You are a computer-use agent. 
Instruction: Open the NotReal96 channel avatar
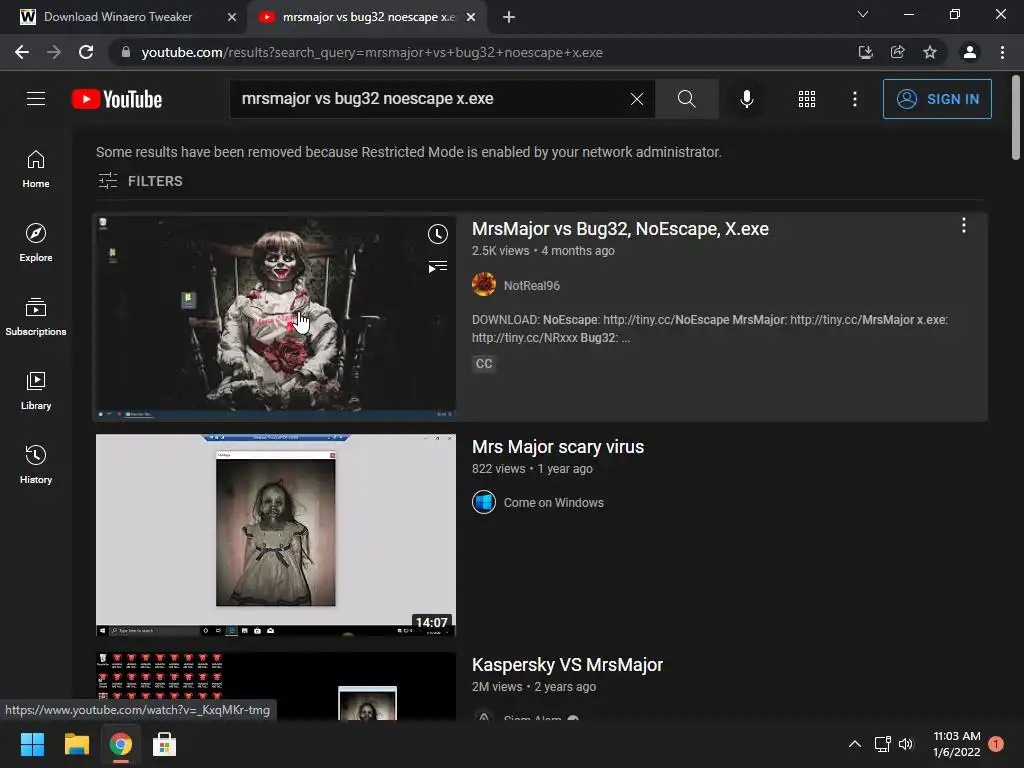coord(483,285)
